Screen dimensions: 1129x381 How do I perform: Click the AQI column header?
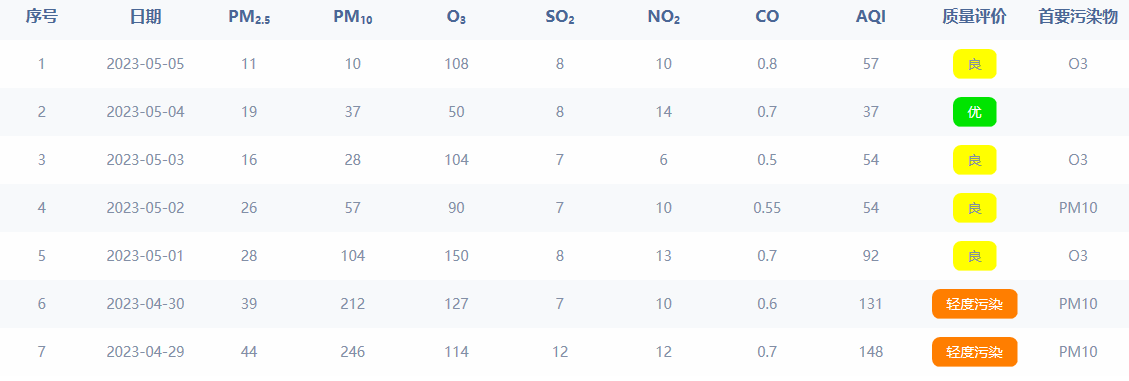tap(871, 17)
